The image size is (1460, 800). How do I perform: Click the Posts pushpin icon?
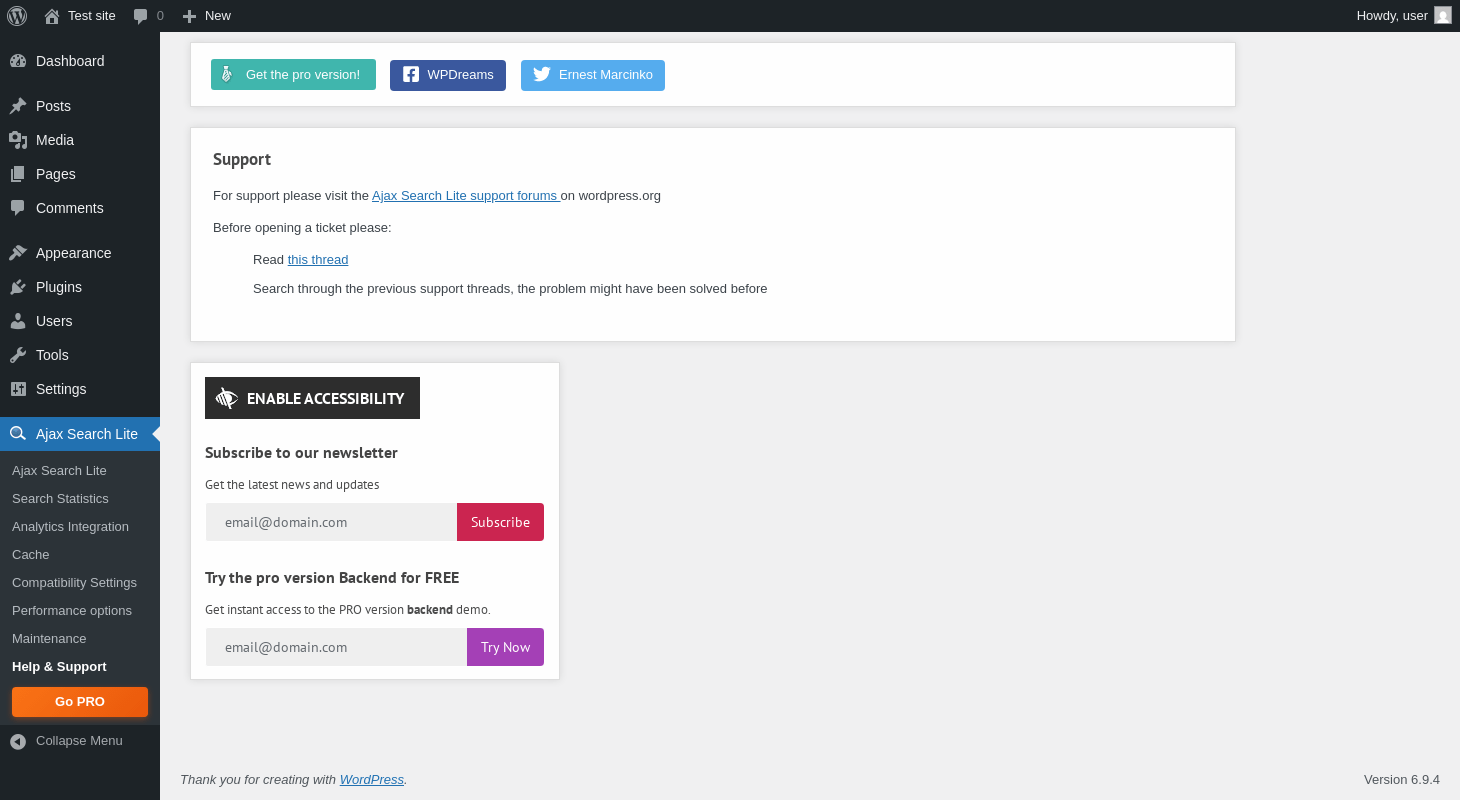point(18,106)
